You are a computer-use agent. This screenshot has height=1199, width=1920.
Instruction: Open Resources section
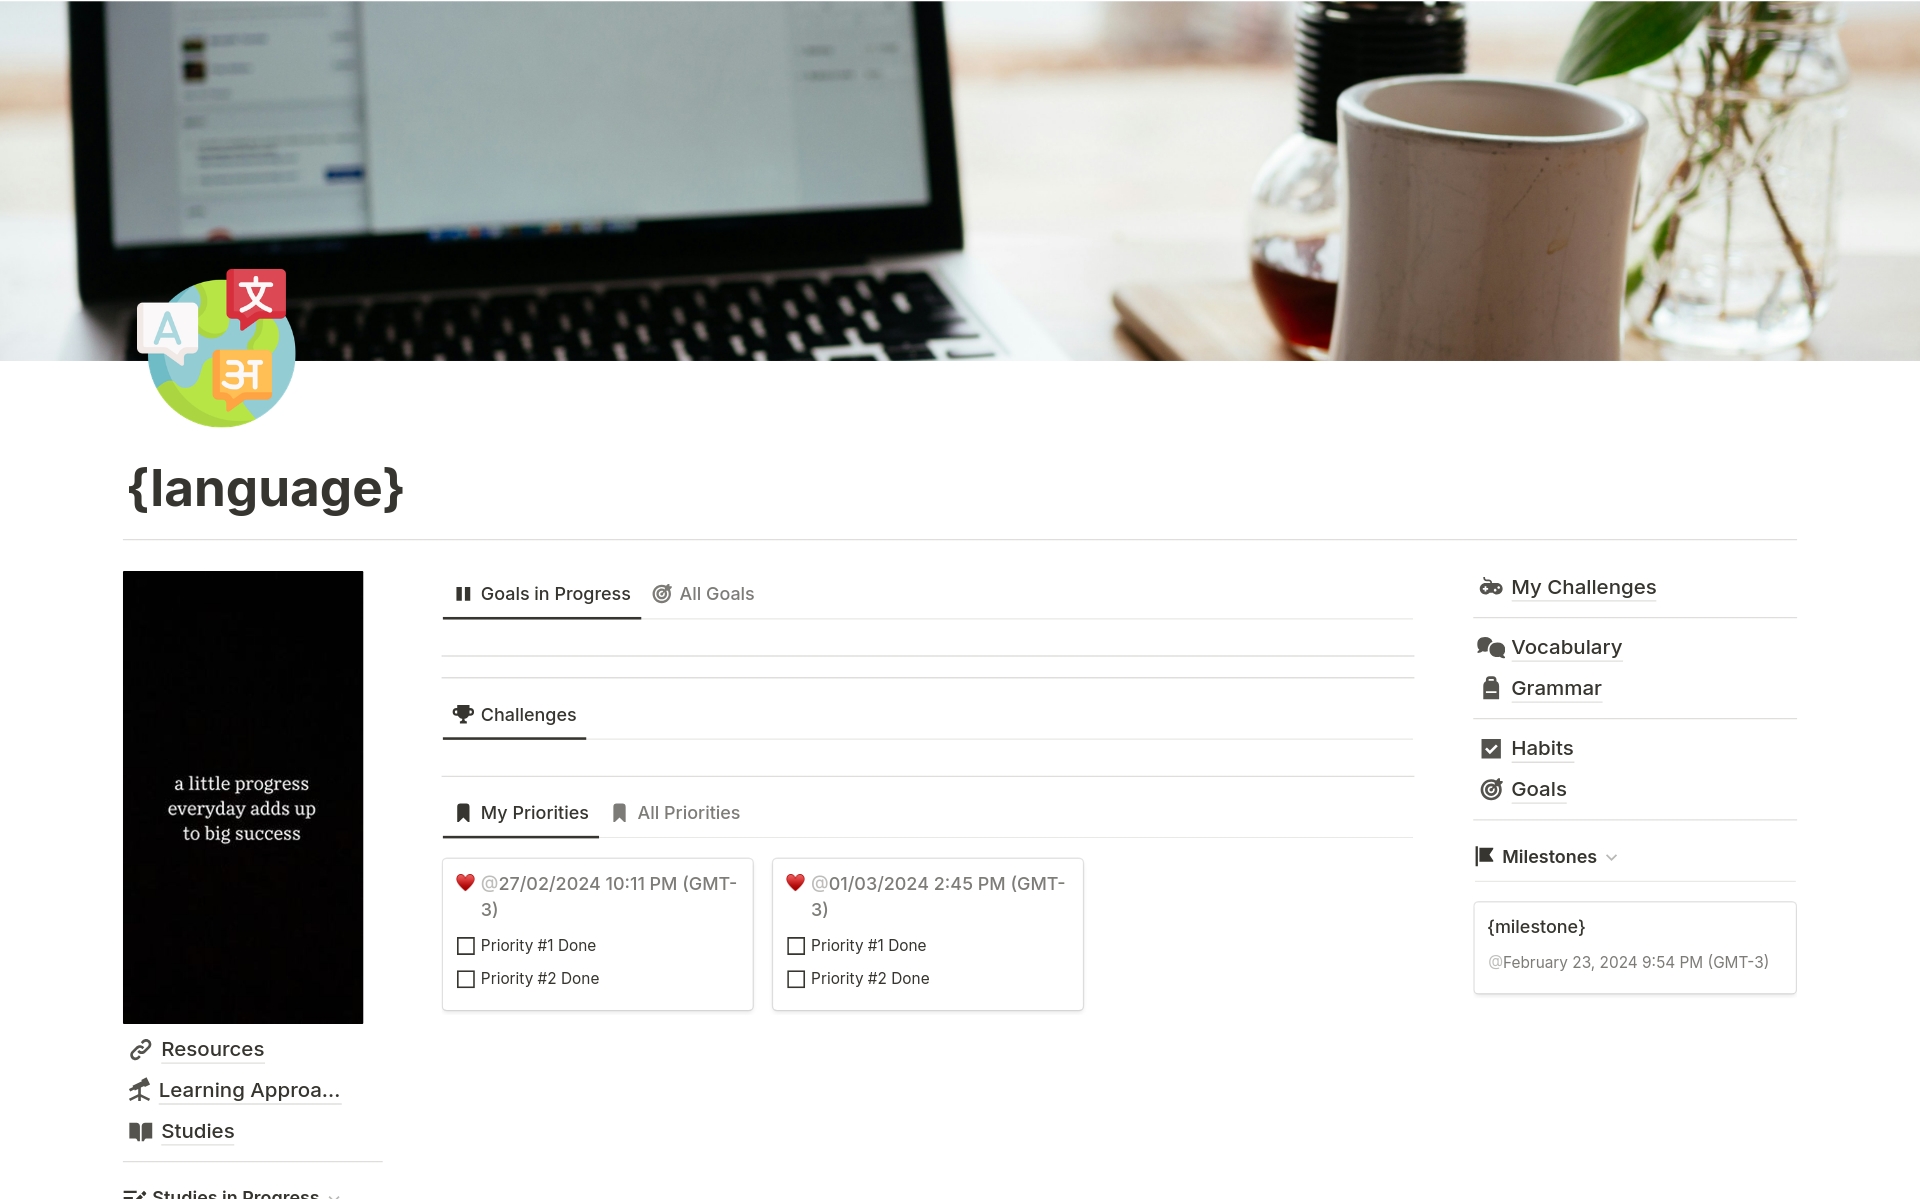point(211,1047)
